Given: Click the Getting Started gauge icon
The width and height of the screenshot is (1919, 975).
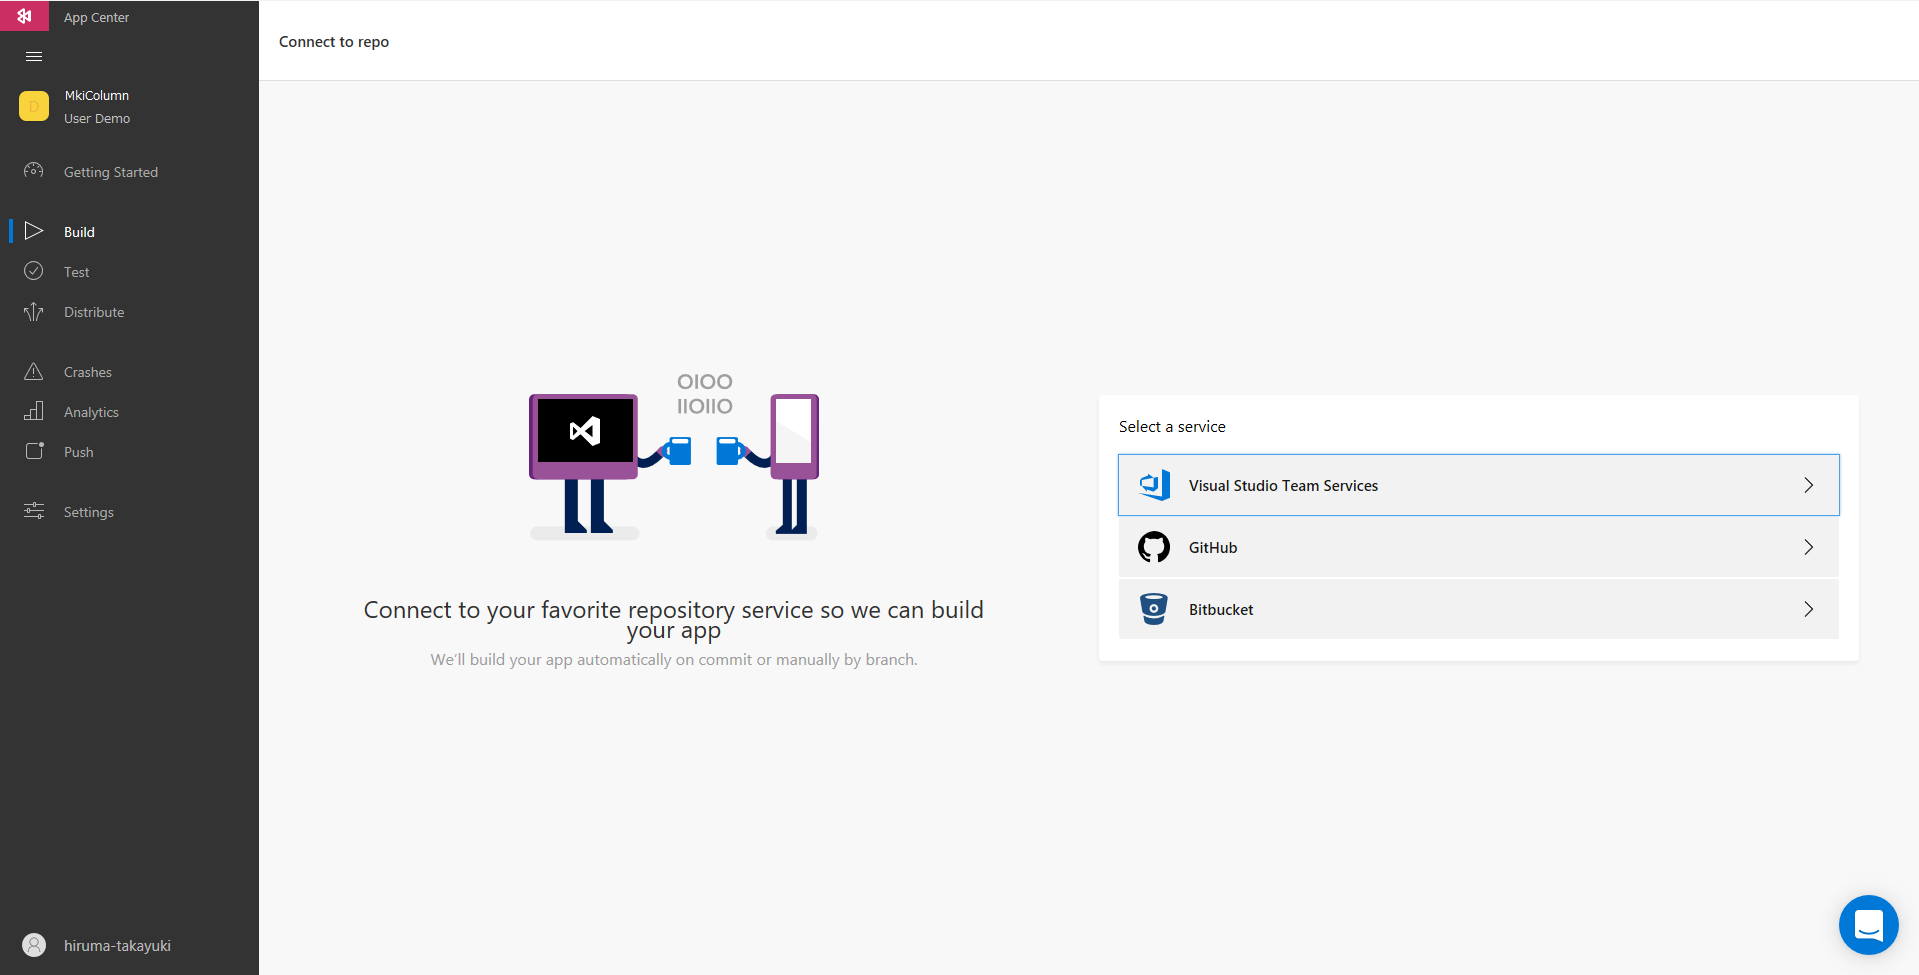Looking at the screenshot, I should coord(34,171).
